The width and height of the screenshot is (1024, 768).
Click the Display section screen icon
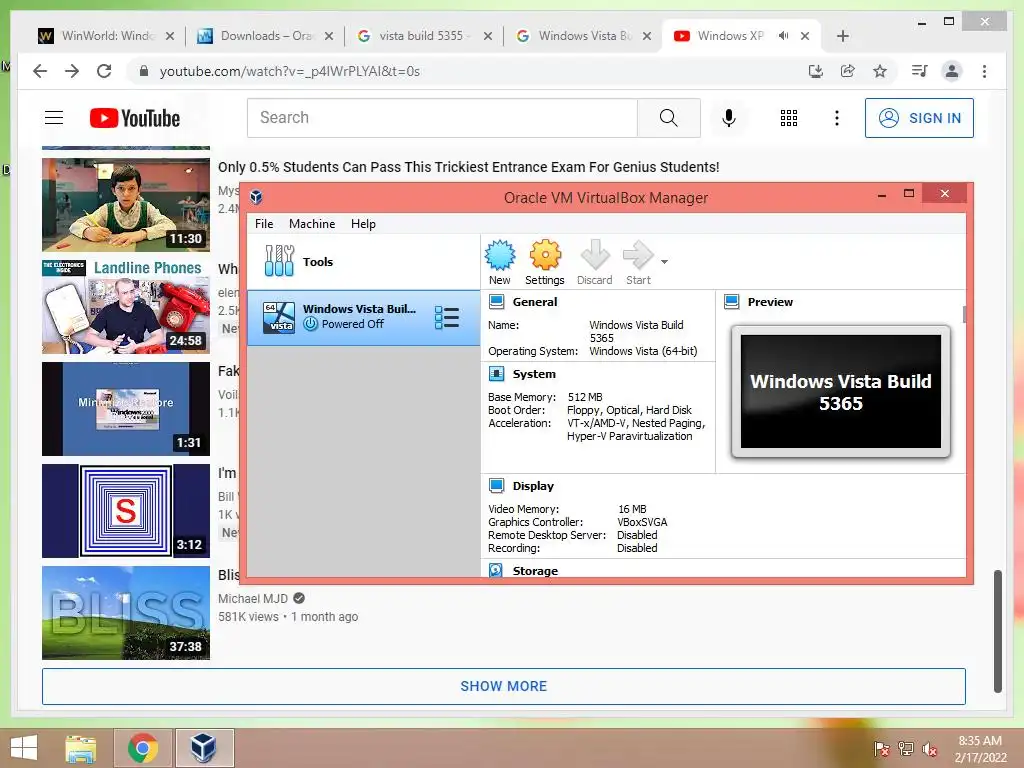pos(496,486)
